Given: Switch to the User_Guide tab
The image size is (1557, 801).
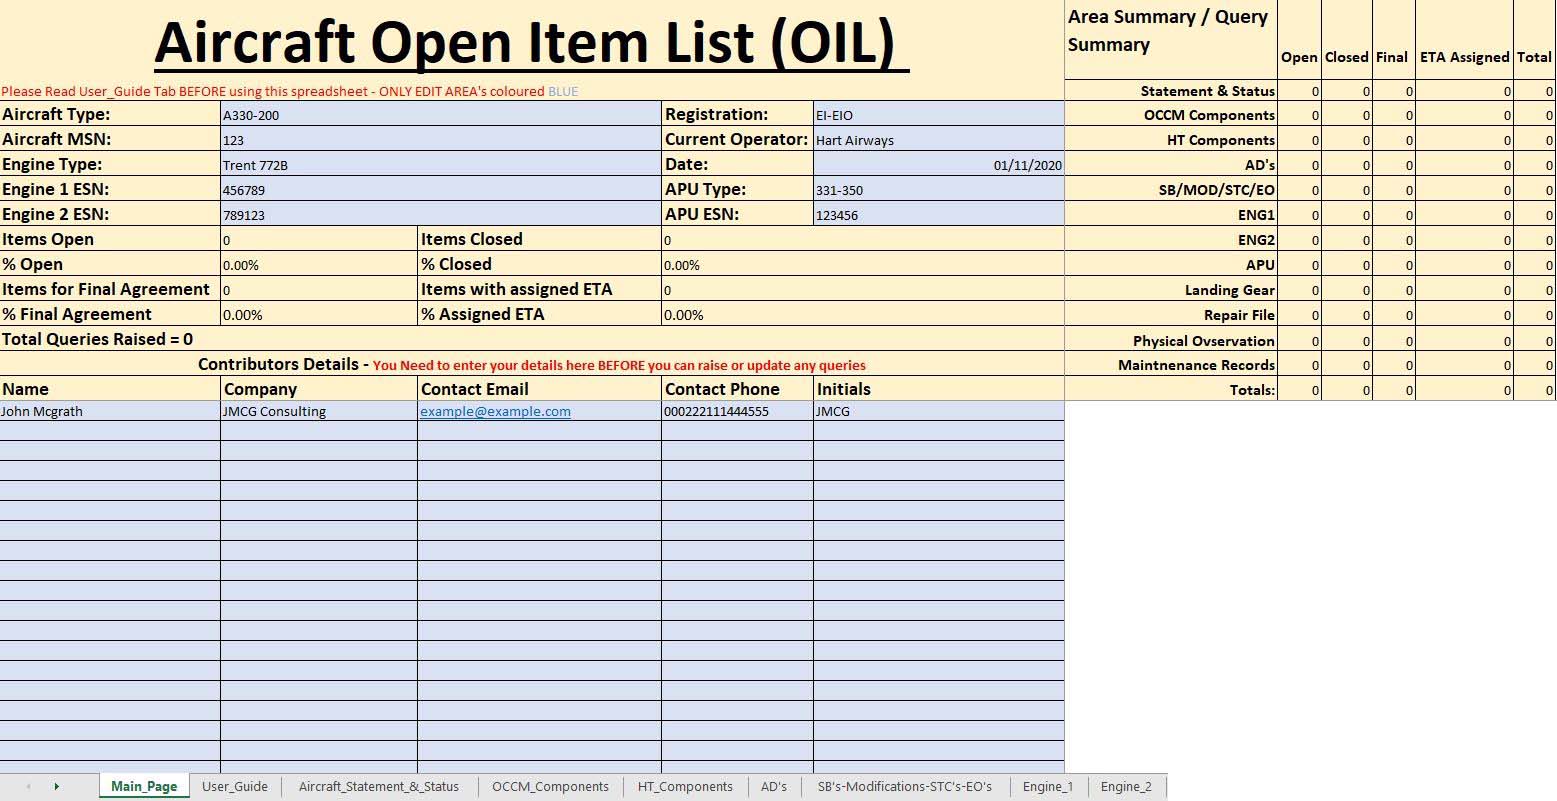Looking at the screenshot, I should point(234,786).
